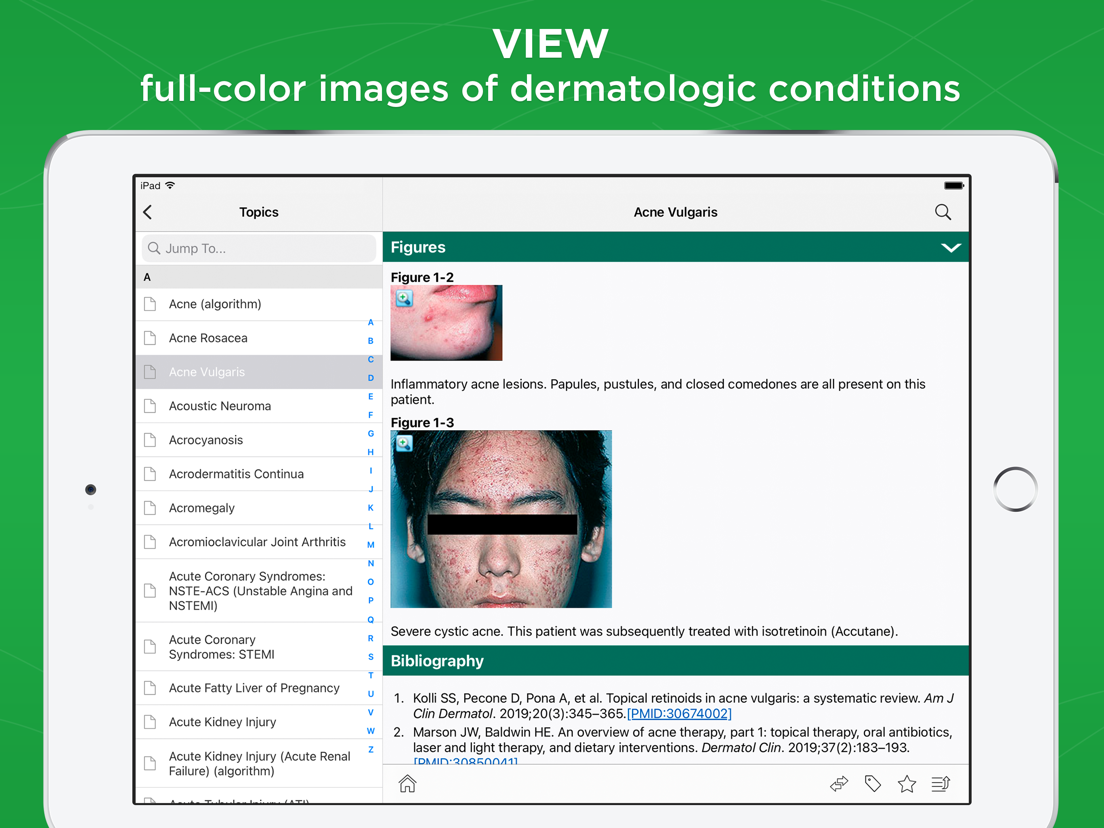Jump to index letter W
The height and width of the screenshot is (828, 1104).
[370, 731]
